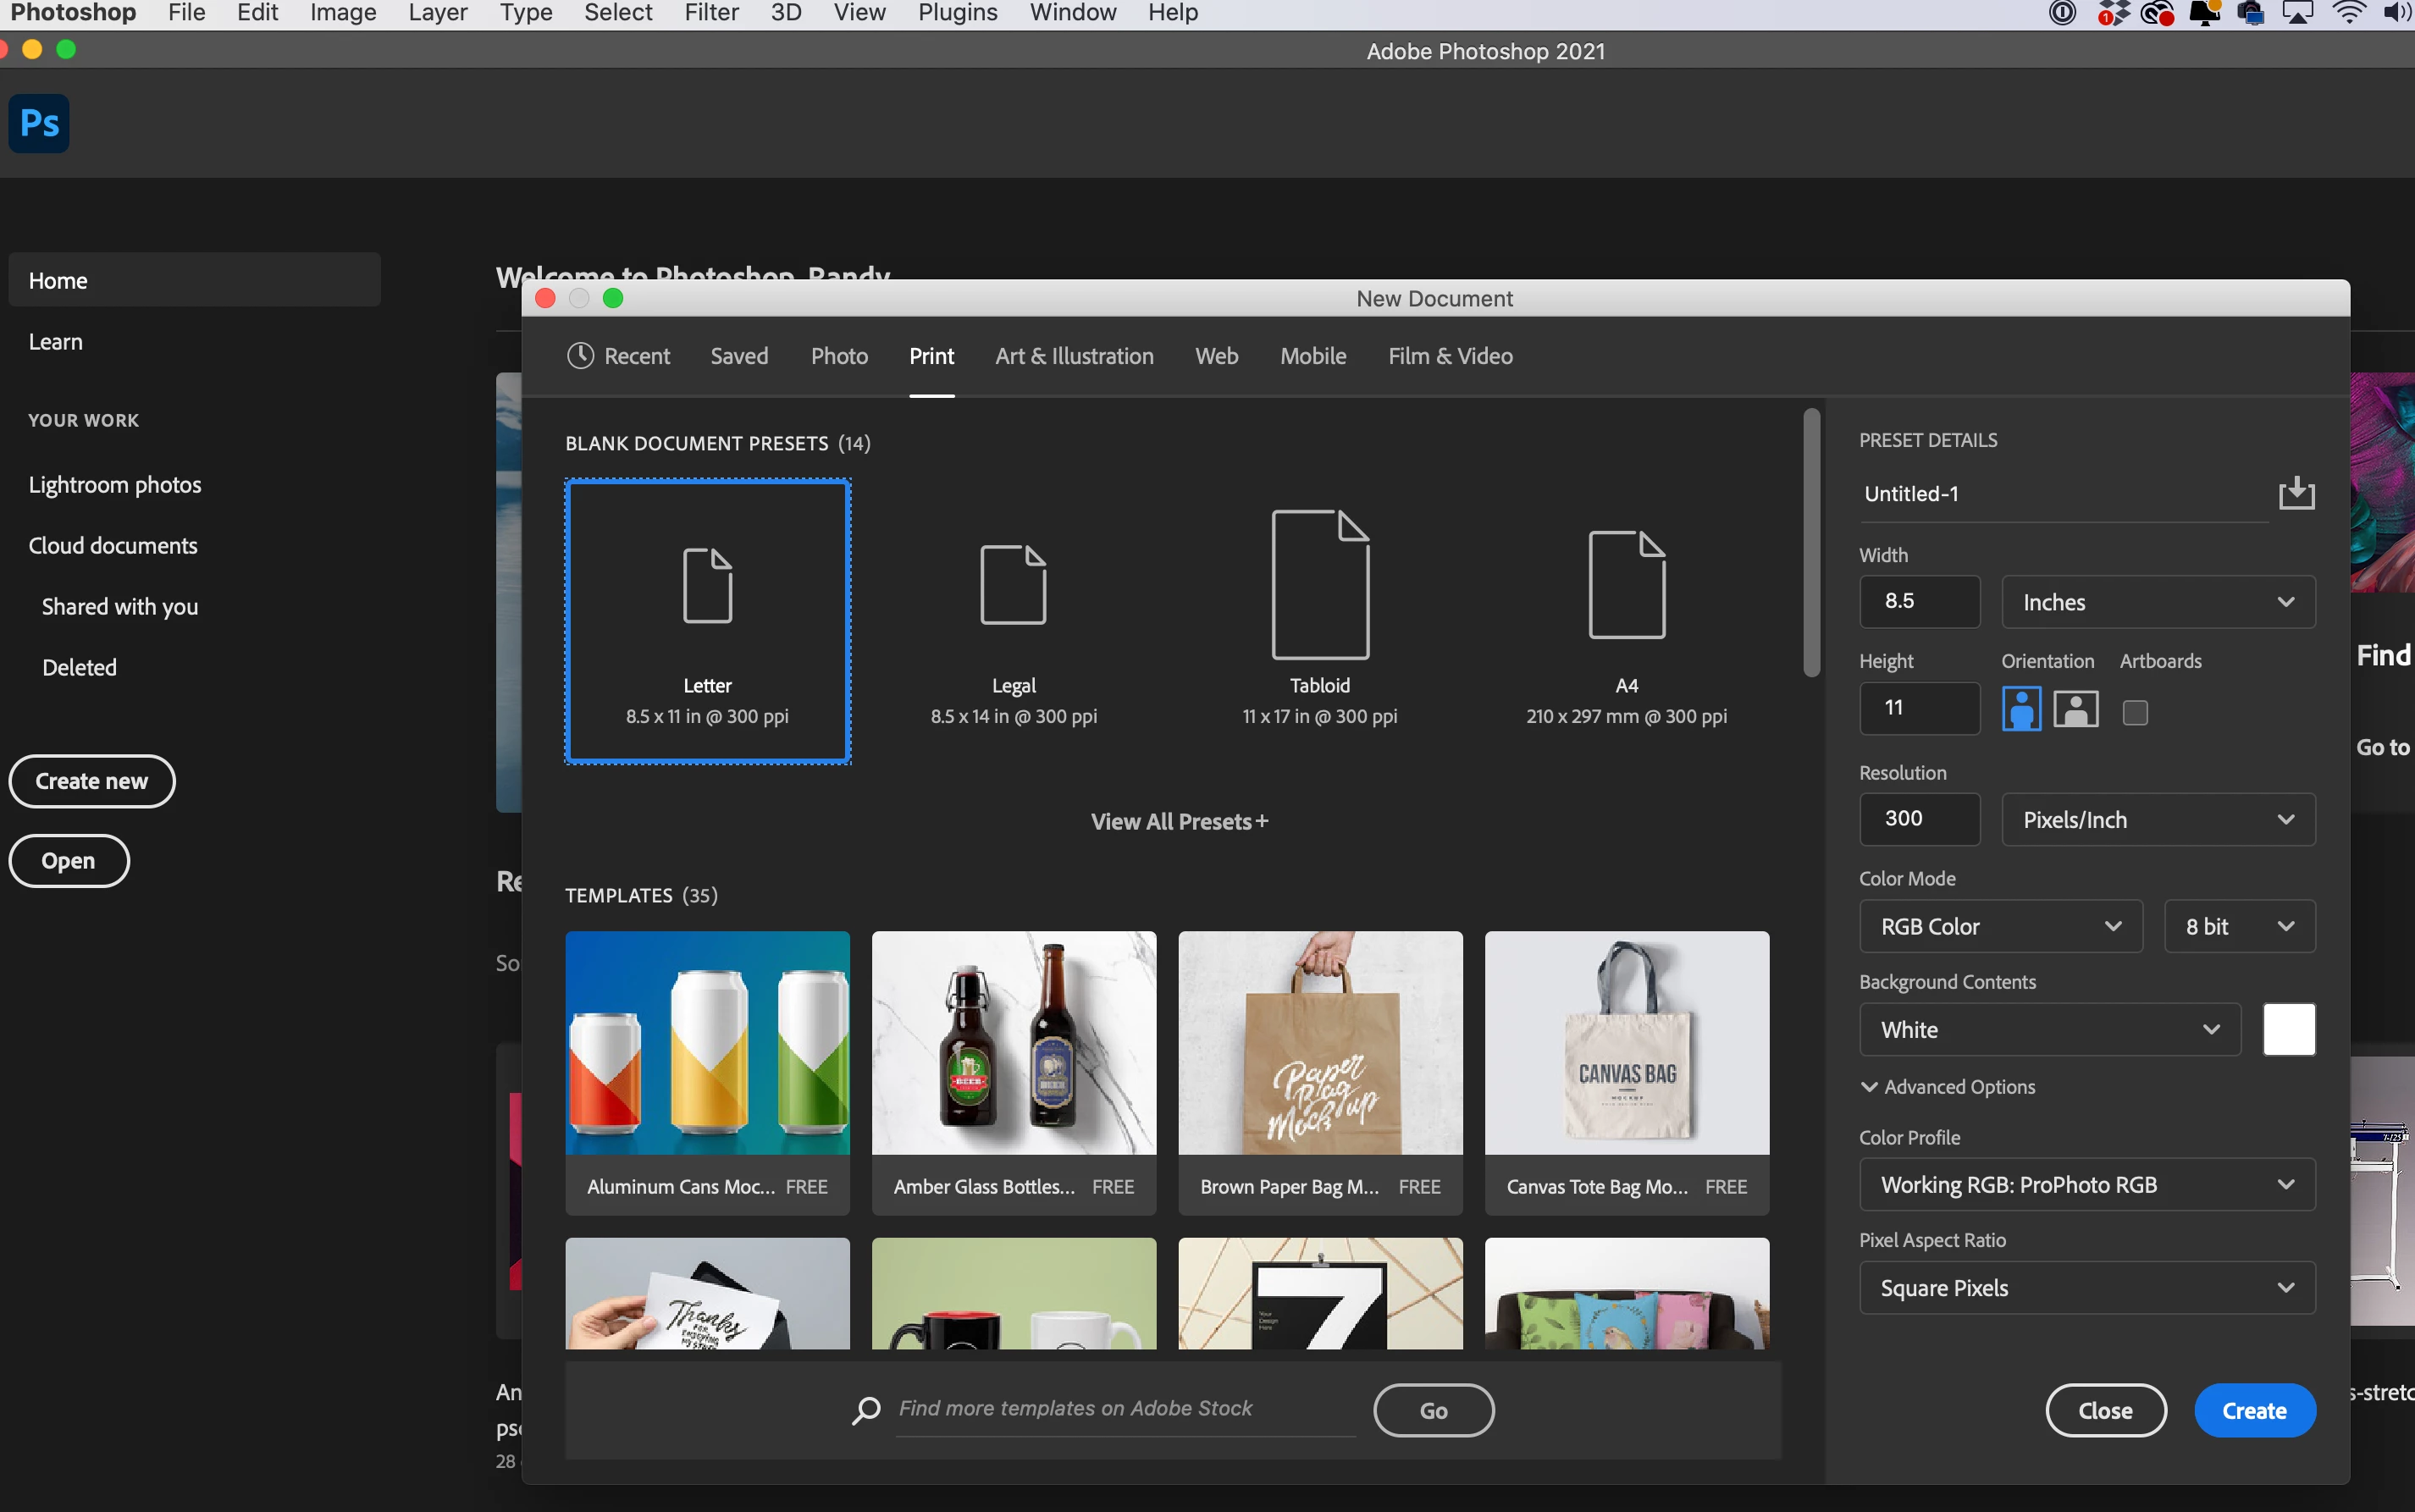The width and height of the screenshot is (2415, 1512).
Task: Open the Aluminum Cans Mockup template thumbnail
Action: point(707,1043)
